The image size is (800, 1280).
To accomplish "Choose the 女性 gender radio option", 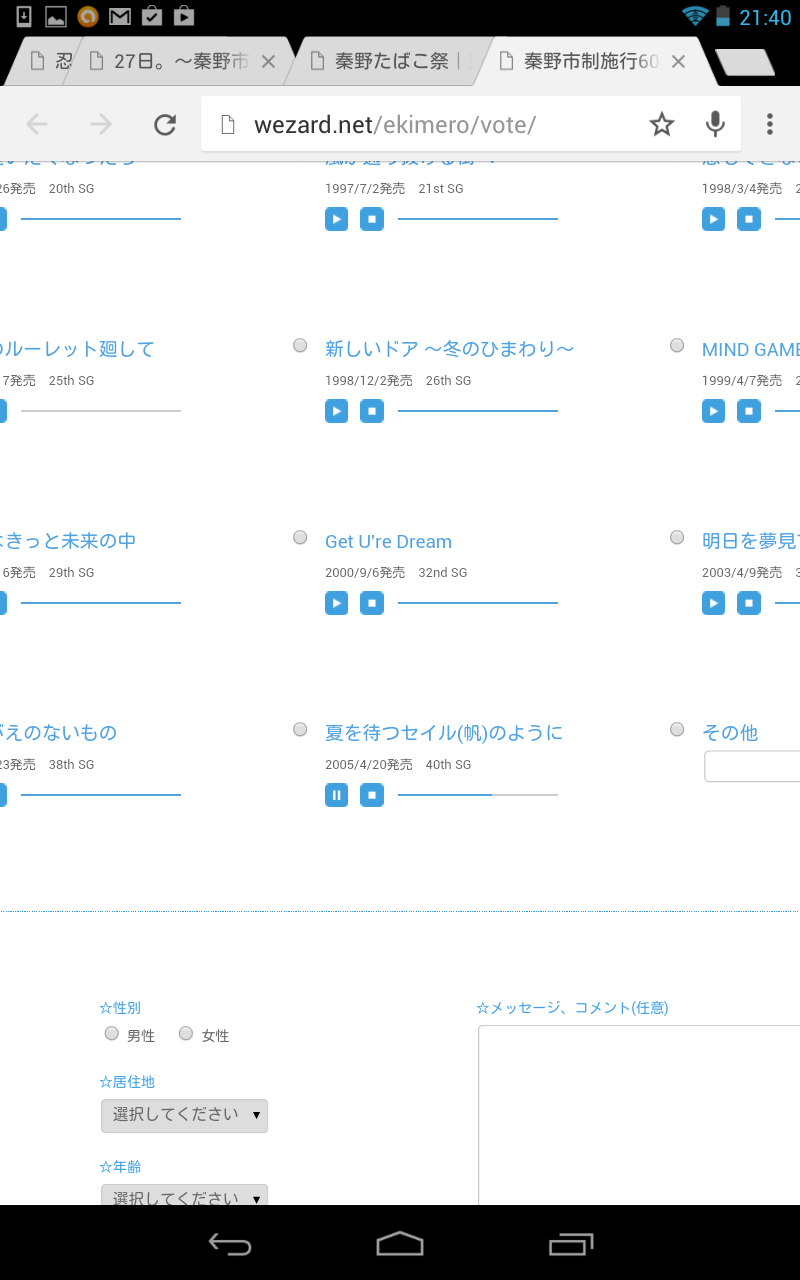I will pos(186,1034).
